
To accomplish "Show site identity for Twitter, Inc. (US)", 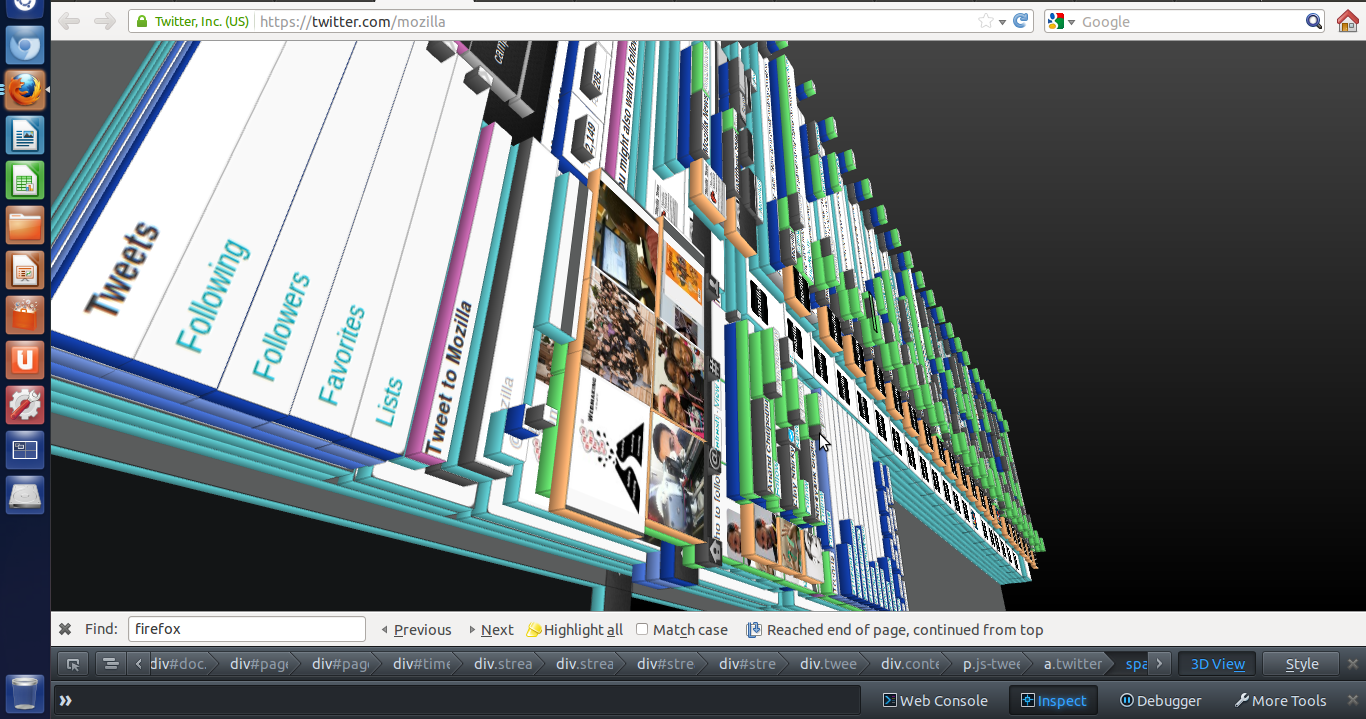I will tap(192, 21).
